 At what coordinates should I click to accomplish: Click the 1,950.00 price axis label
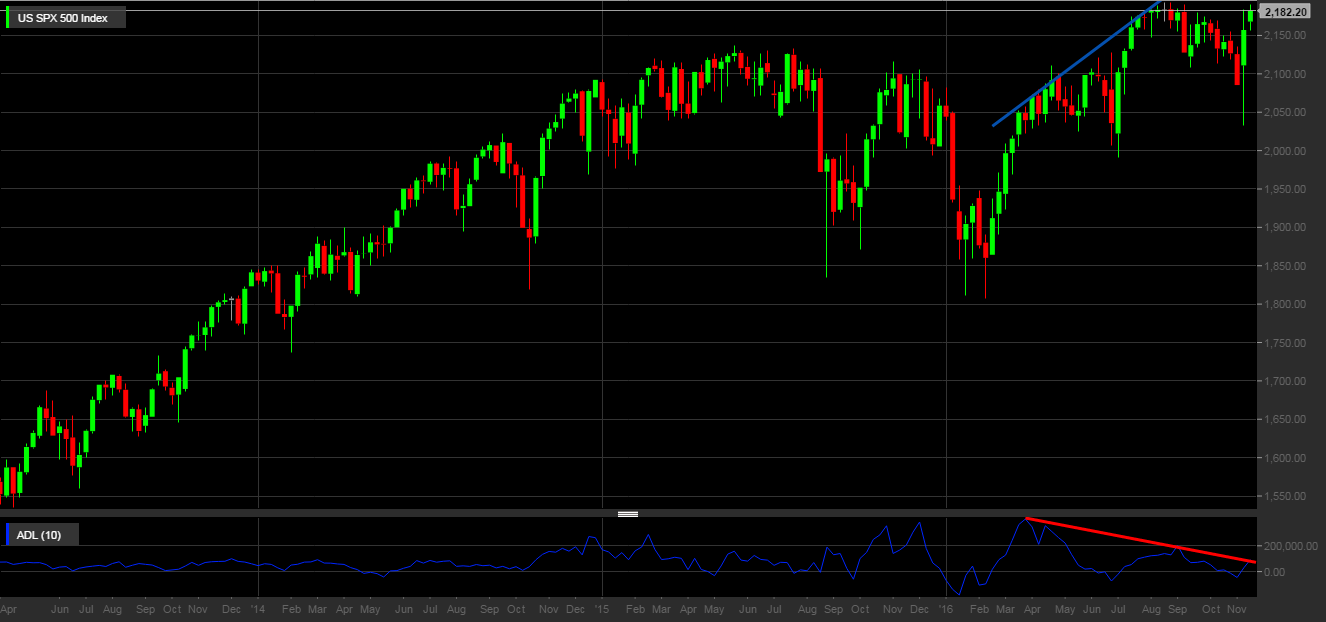pyautogui.click(x=1285, y=189)
